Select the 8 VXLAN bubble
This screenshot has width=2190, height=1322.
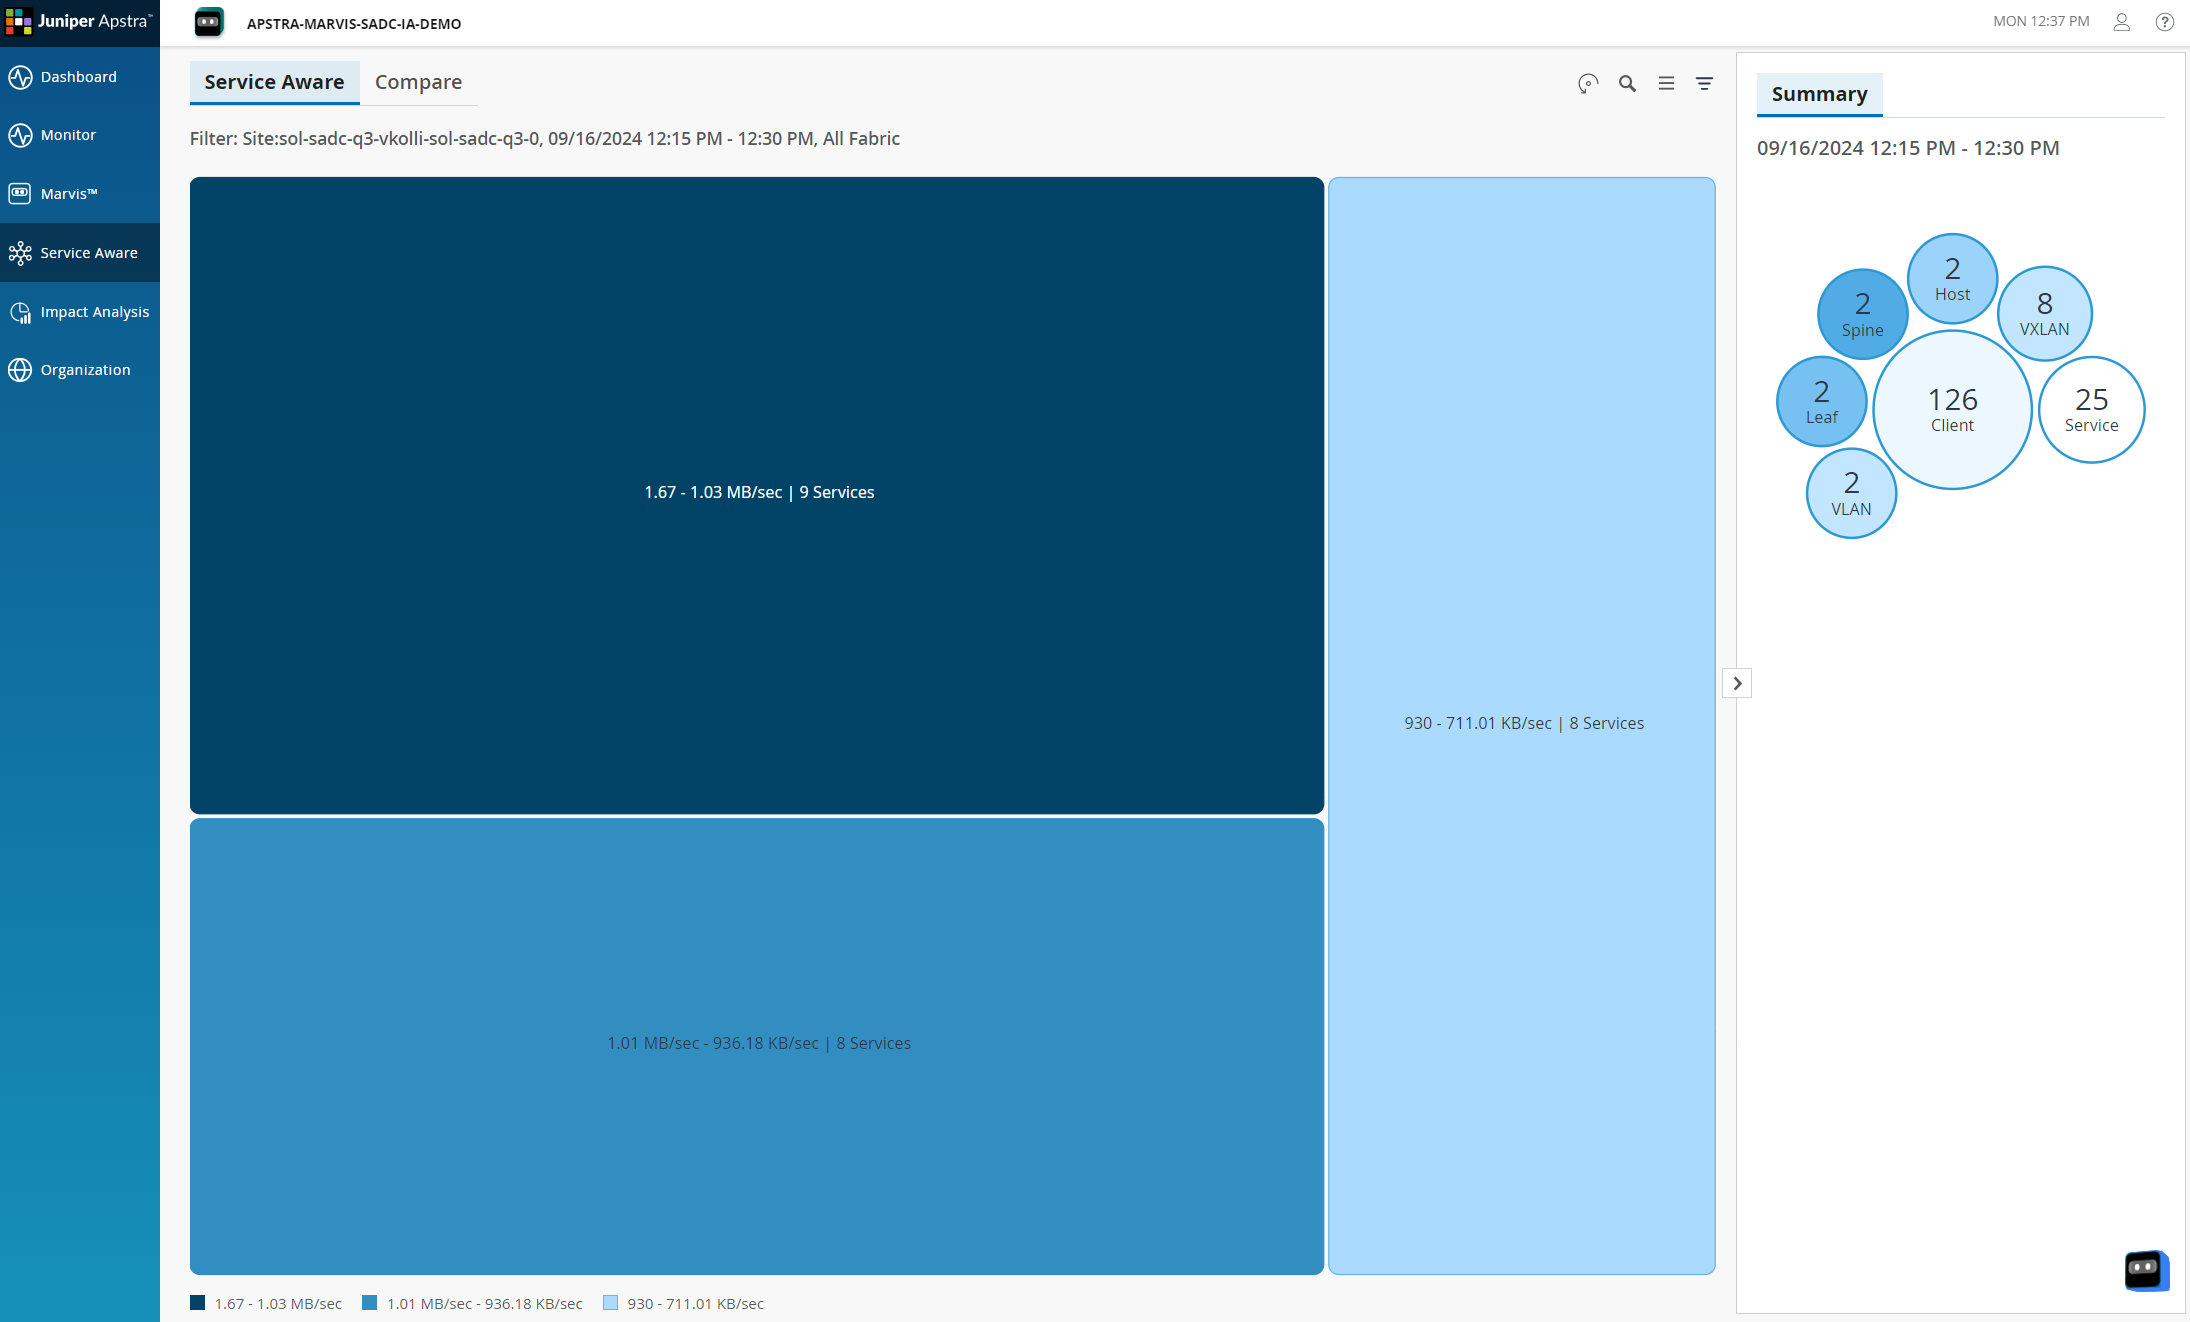(x=2044, y=313)
